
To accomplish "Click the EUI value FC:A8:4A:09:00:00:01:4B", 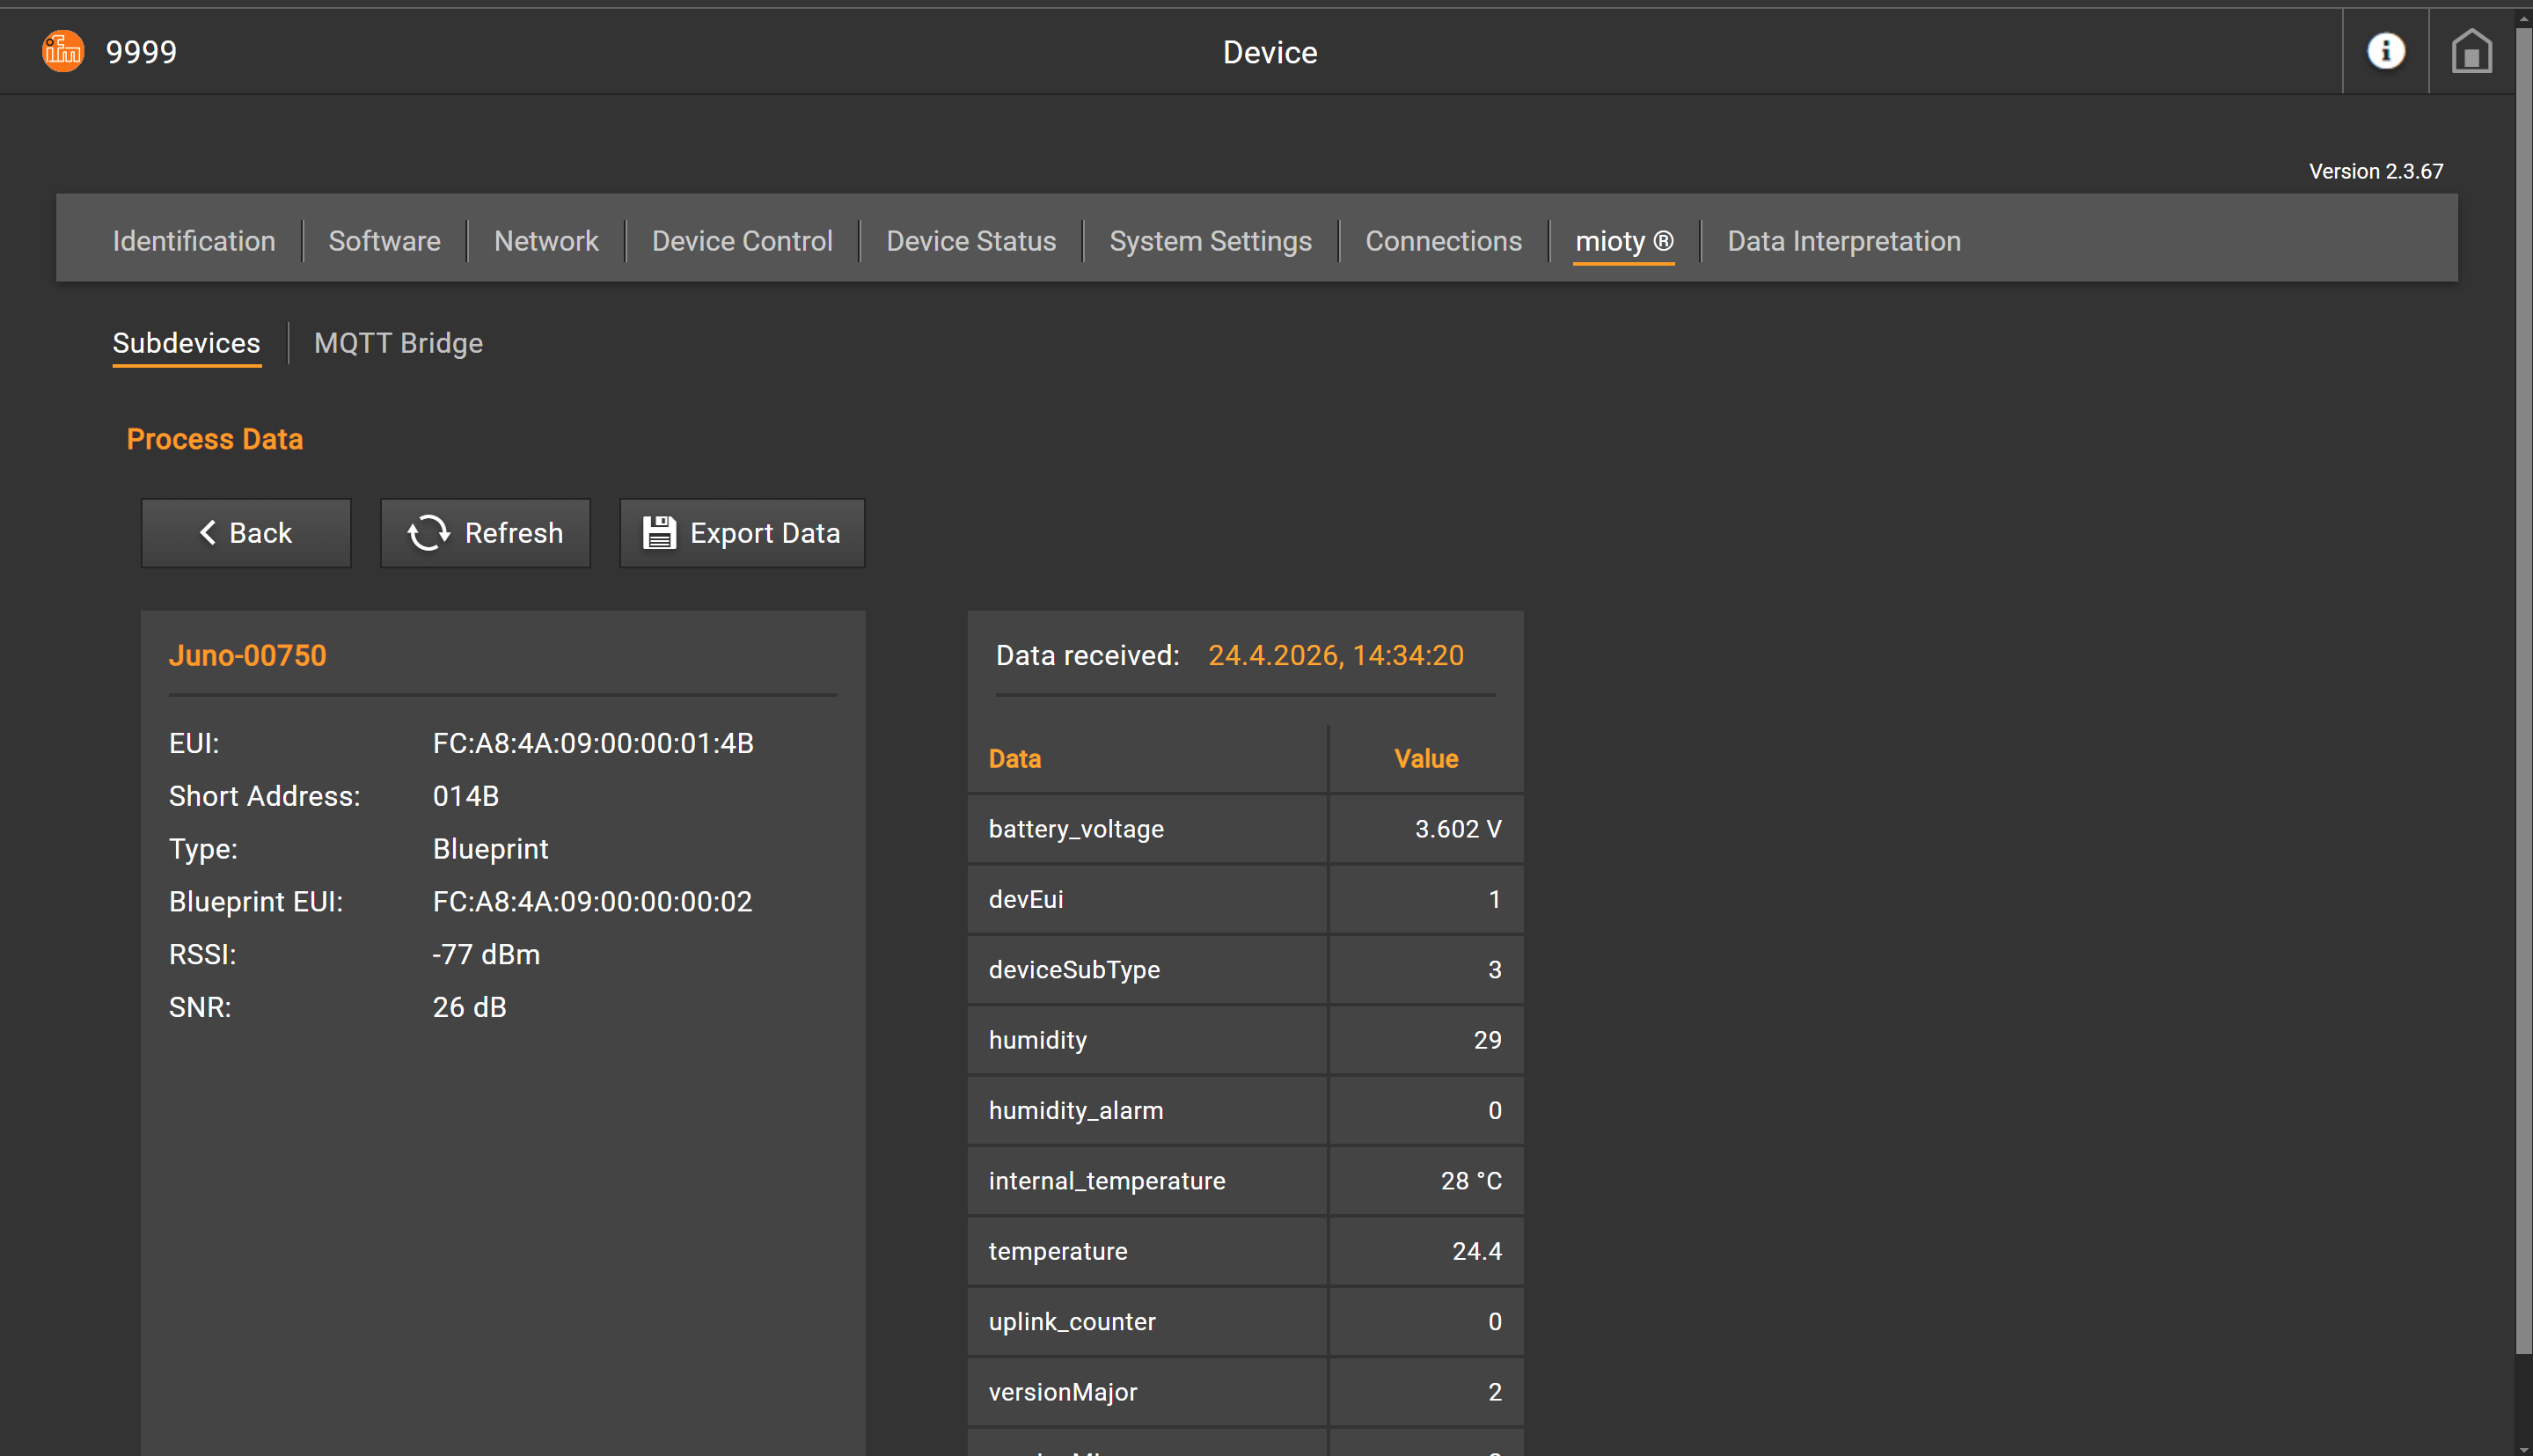I will pos(593,743).
